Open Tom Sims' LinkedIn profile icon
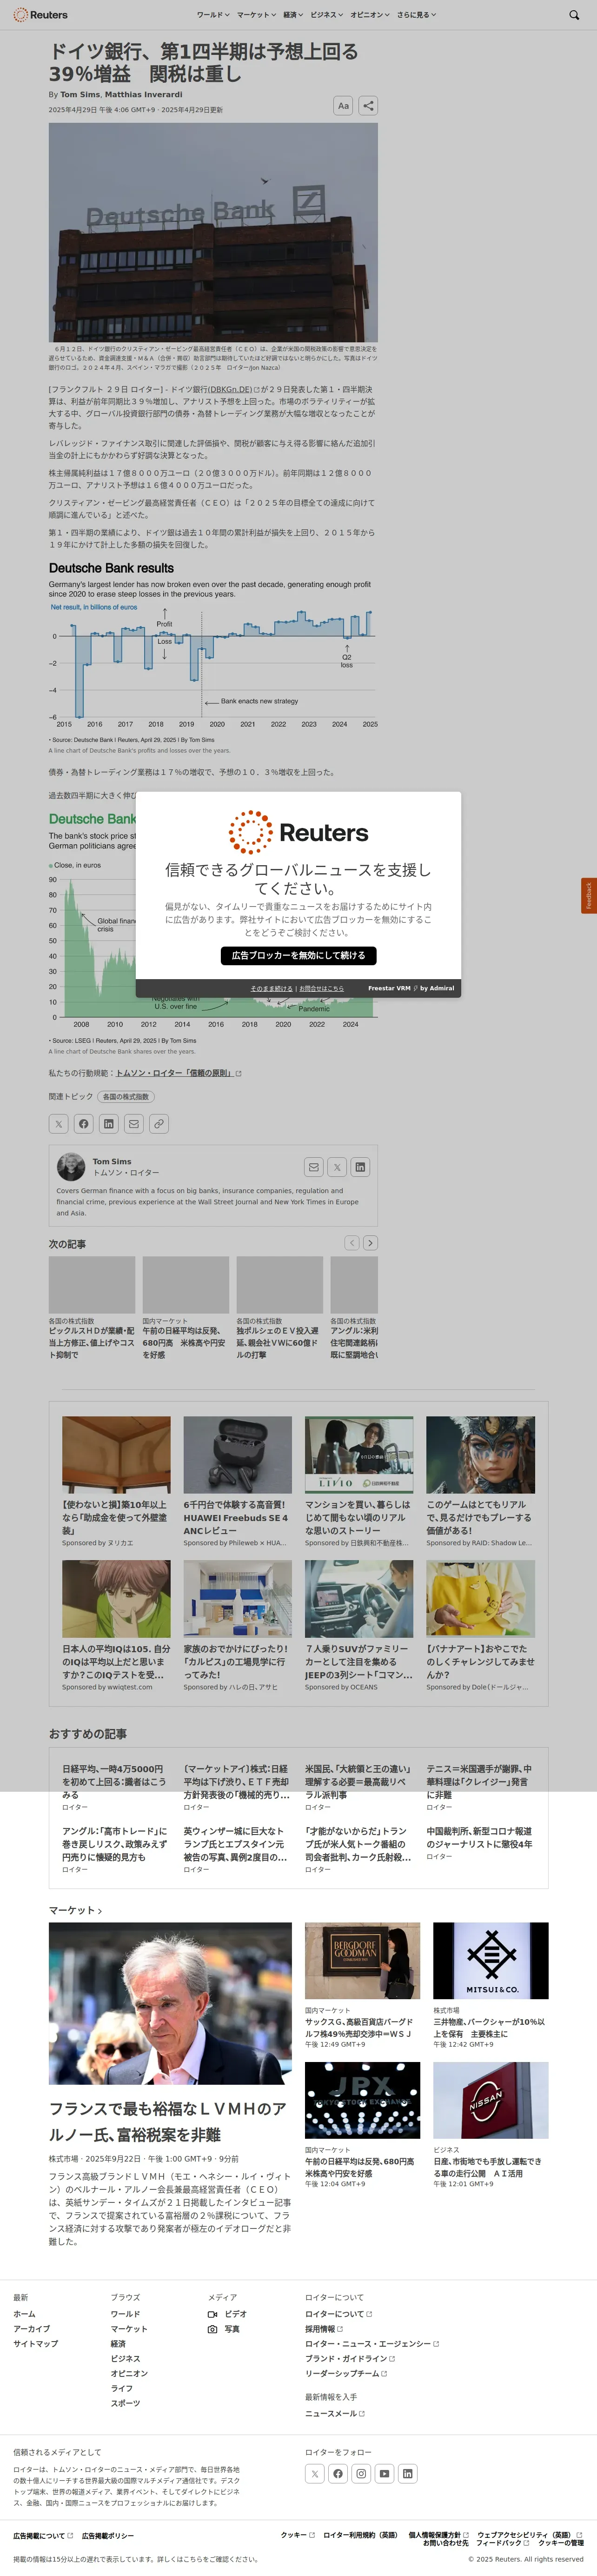The image size is (597, 2576). click(360, 1167)
